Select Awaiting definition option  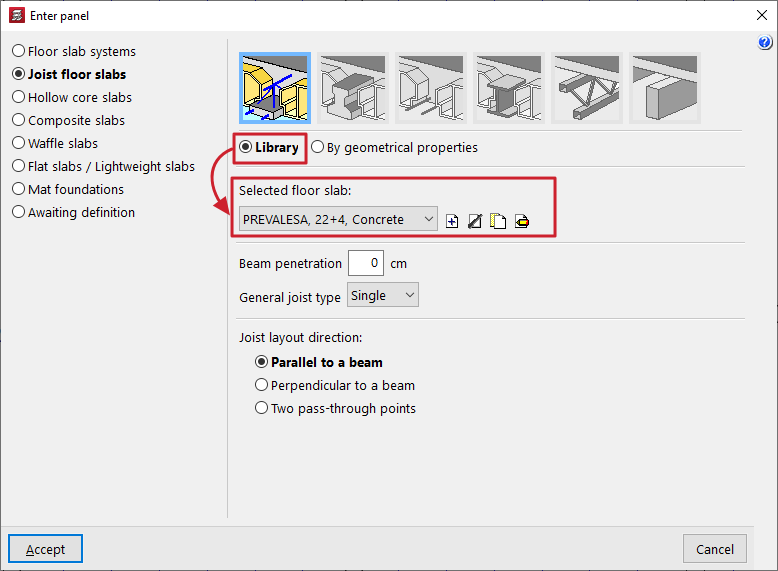[73, 212]
